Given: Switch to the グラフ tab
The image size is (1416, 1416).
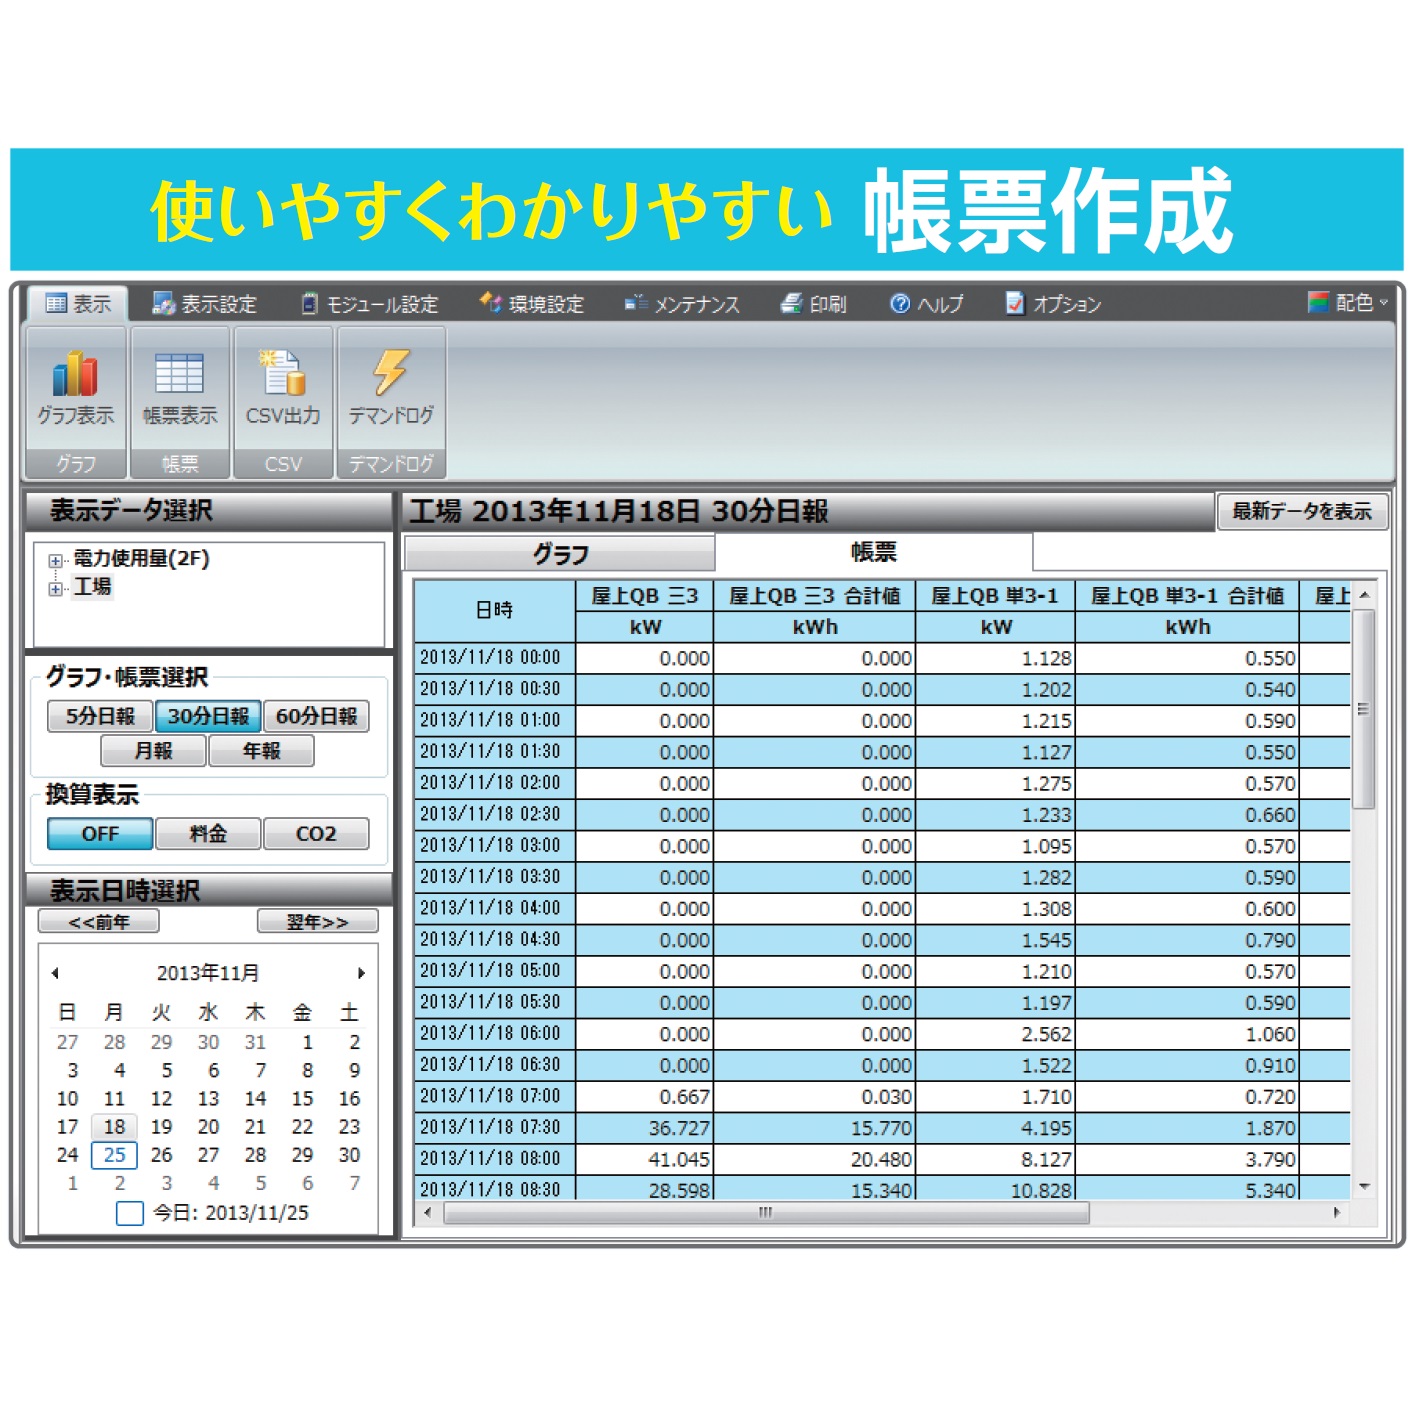Looking at the screenshot, I should tap(560, 554).
